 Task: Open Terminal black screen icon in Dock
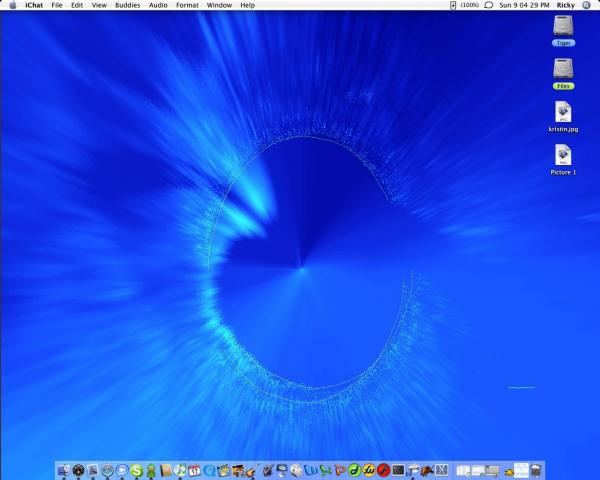[398, 470]
